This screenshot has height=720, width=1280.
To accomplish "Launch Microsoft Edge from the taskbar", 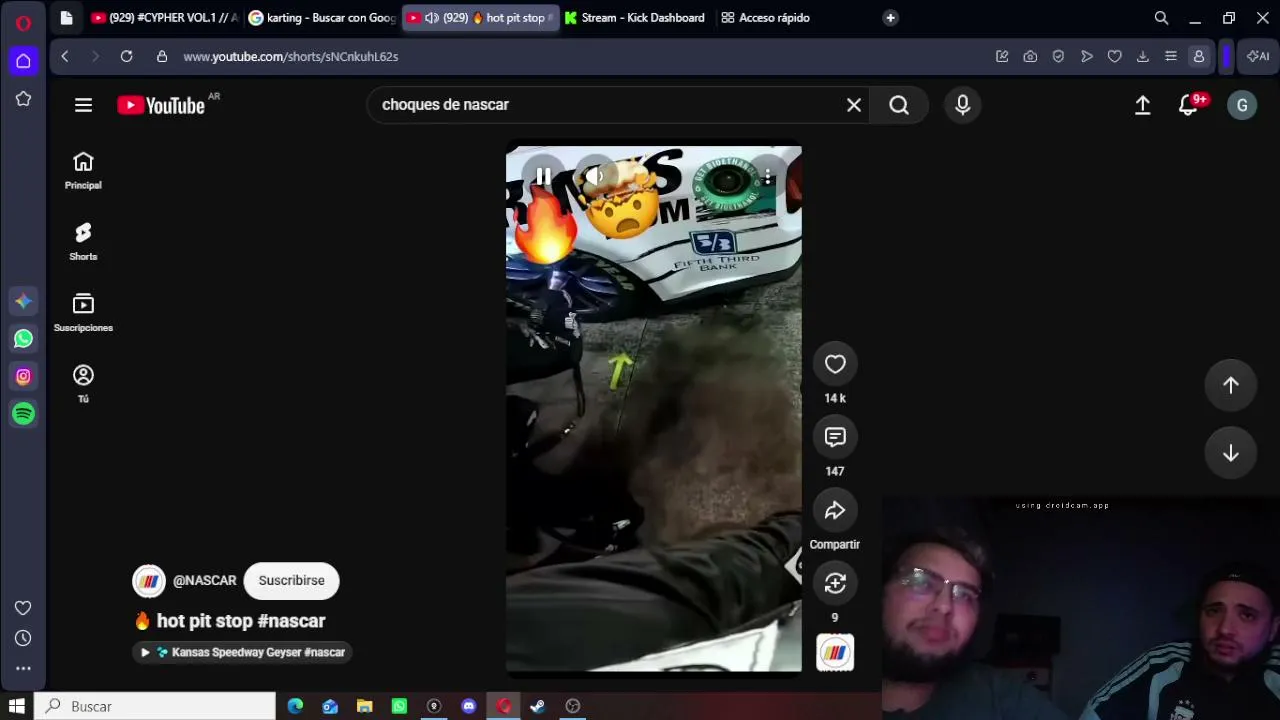I will coord(295,706).
